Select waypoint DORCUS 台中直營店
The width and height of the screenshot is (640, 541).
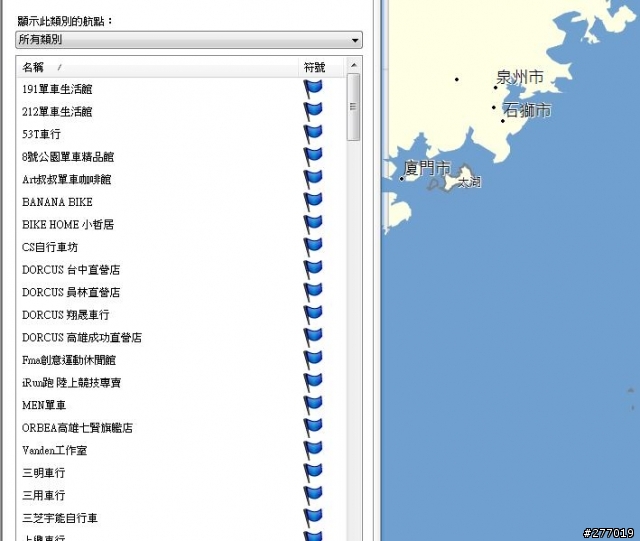(71, 269)
